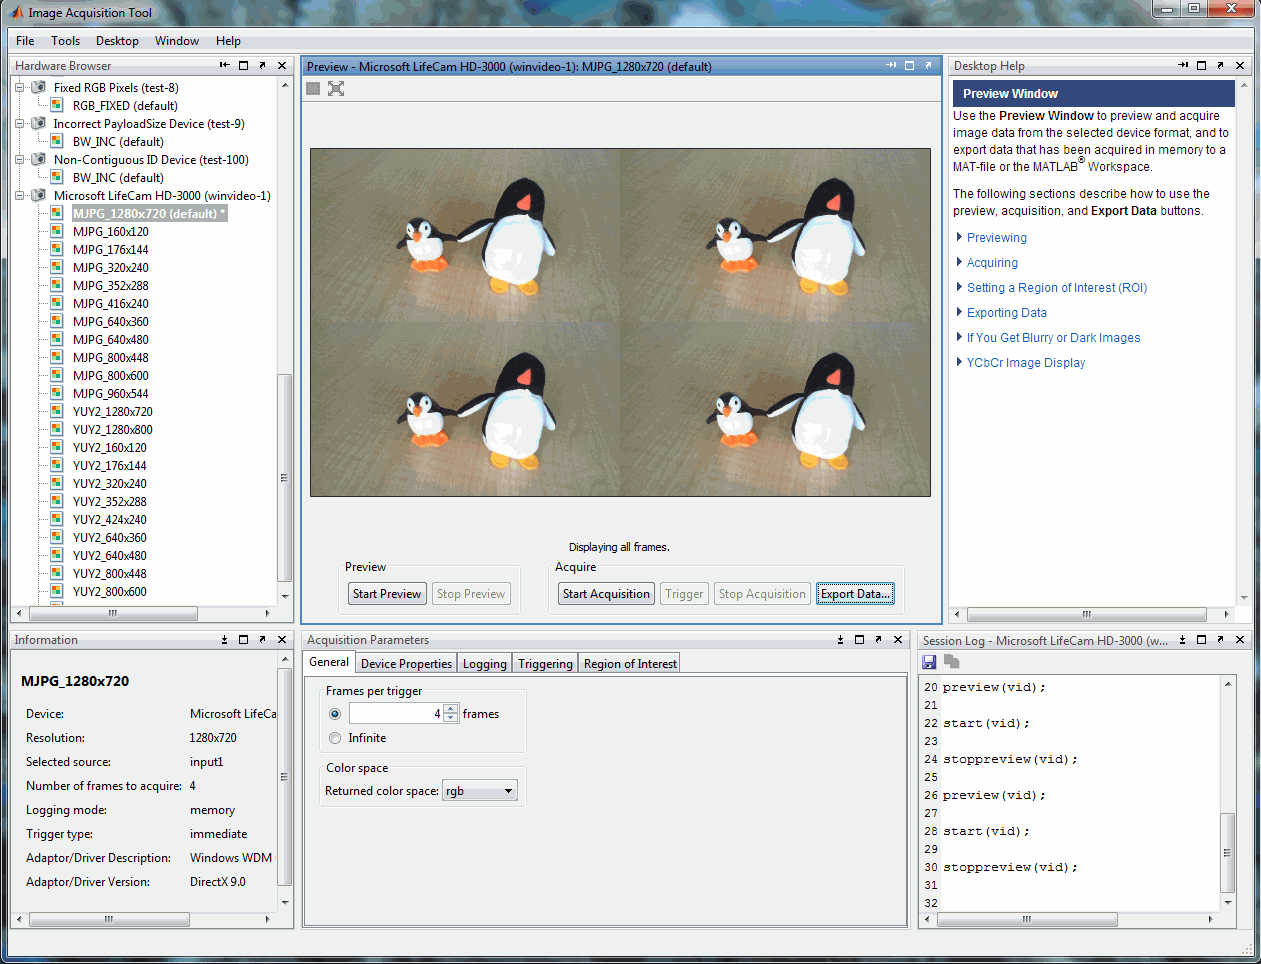Select the General tab
Screen dimensions: 1261x964
point(329,662)
